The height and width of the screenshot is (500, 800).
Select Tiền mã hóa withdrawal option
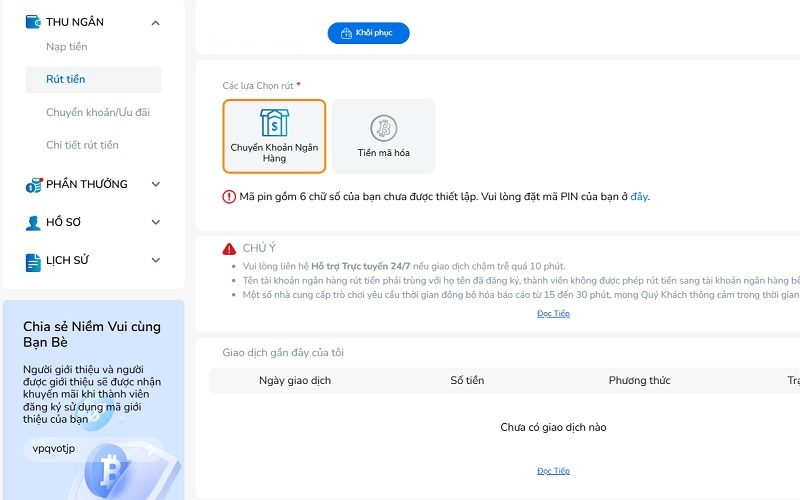[x=384, y=137]
